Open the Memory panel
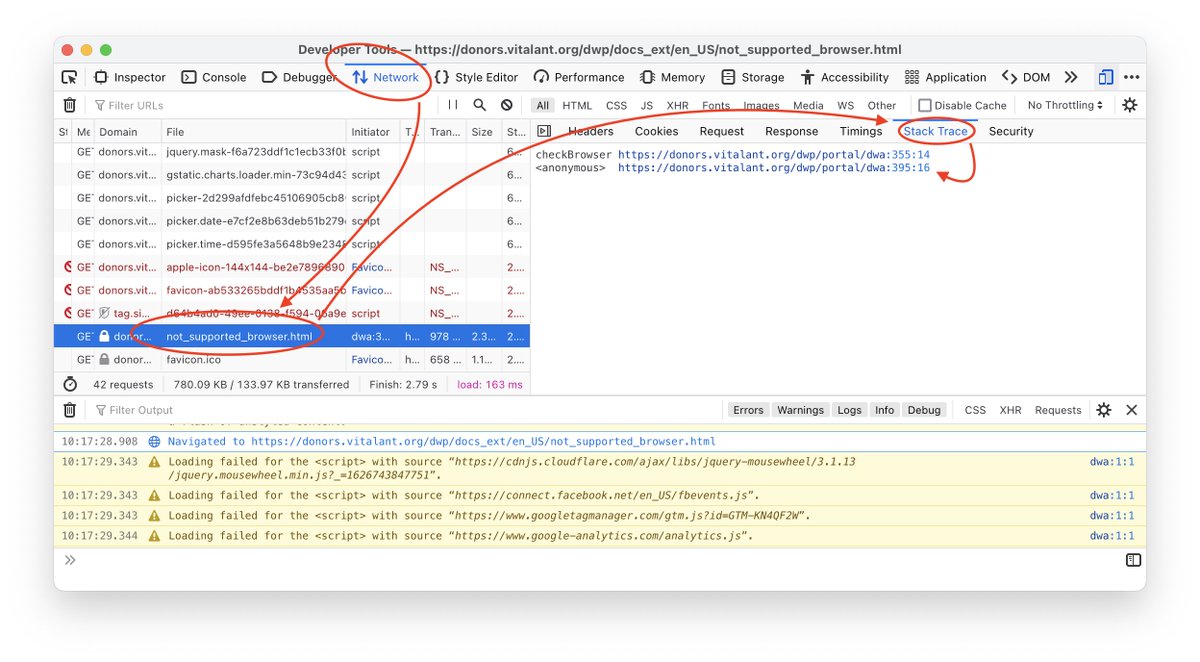Viewport: 1200px width, 662px height. coord(672,77)
